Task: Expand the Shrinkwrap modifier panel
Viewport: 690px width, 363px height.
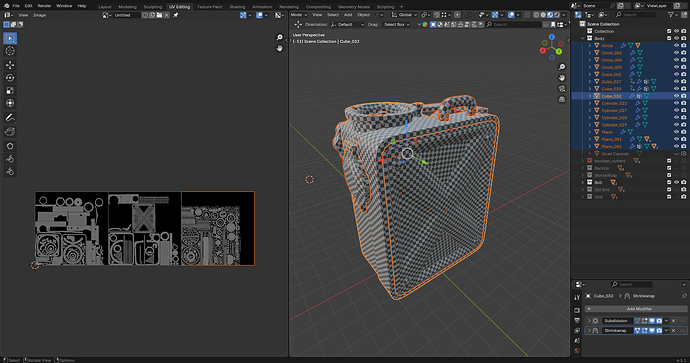Action: [589, 330]
